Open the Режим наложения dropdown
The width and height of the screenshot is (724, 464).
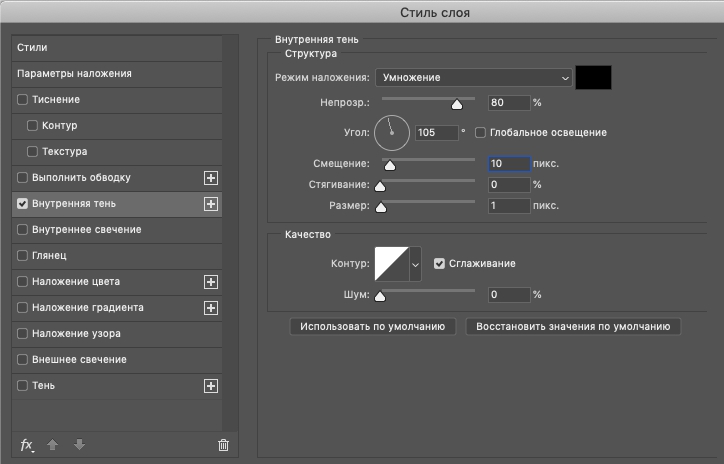[x=474, y=78]
